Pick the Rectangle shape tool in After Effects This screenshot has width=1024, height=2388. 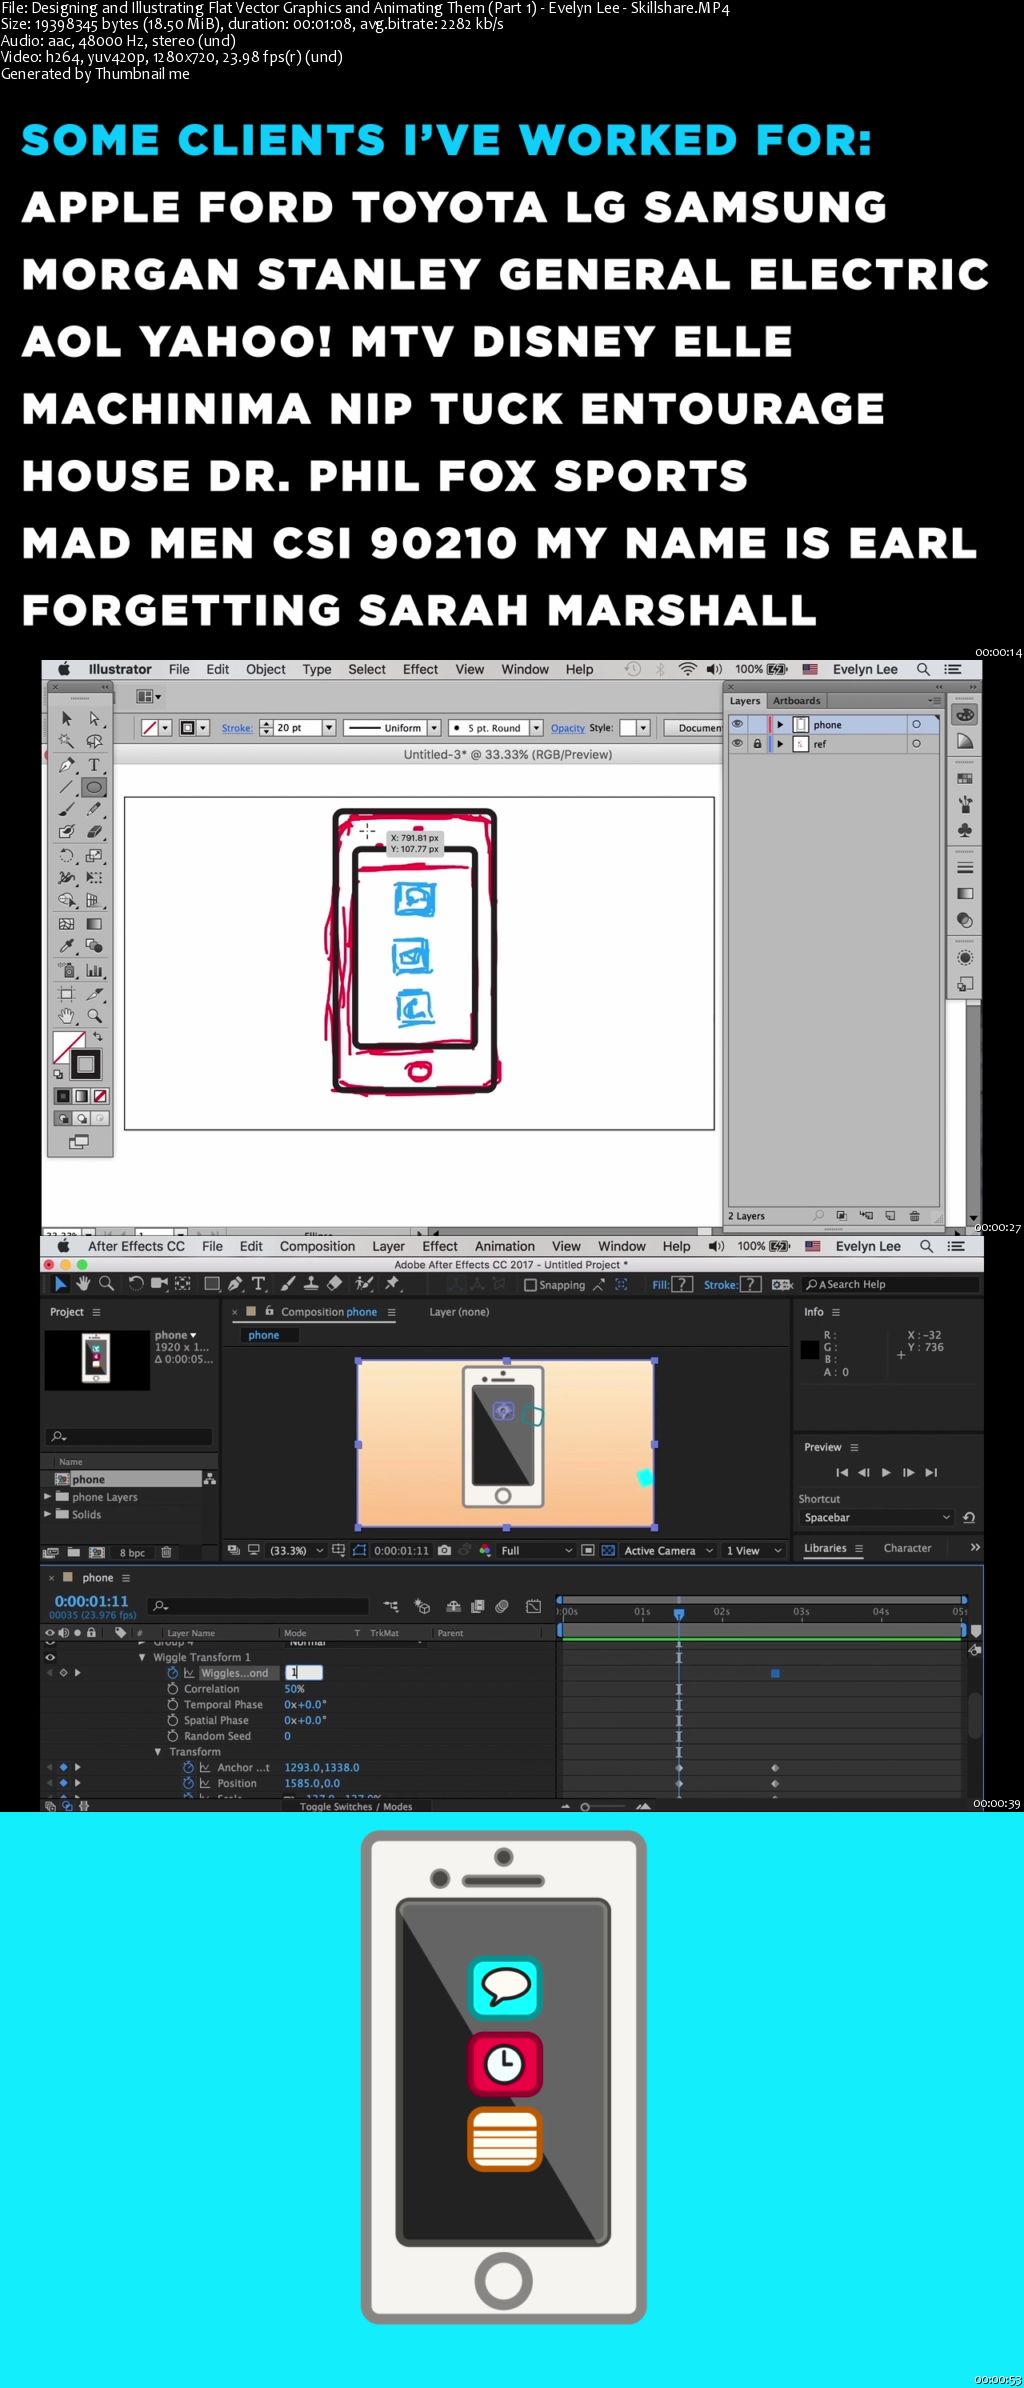[212, 1283]
